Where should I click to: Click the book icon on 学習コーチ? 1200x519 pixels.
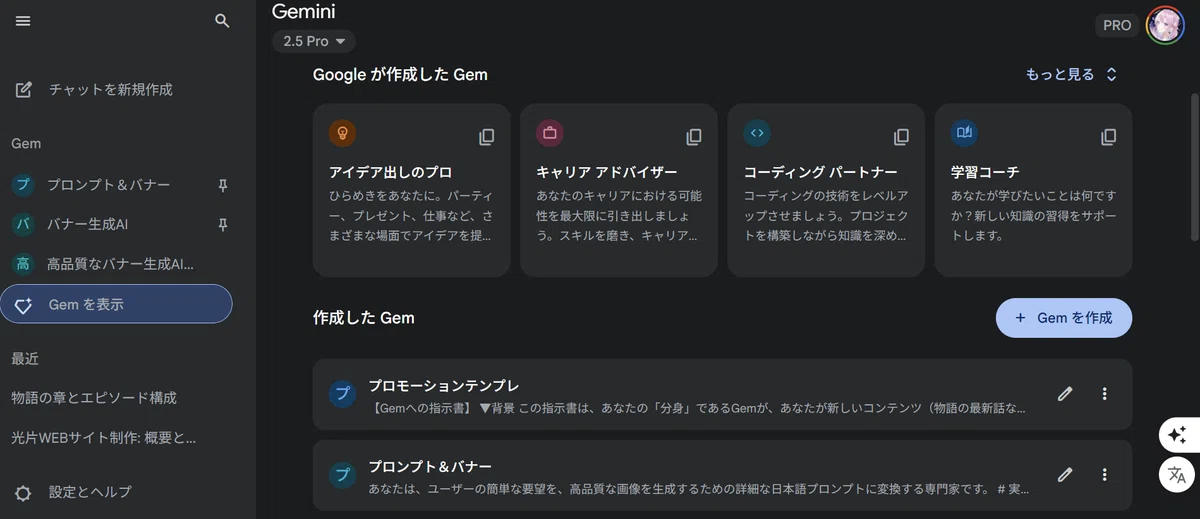[964, 132]
